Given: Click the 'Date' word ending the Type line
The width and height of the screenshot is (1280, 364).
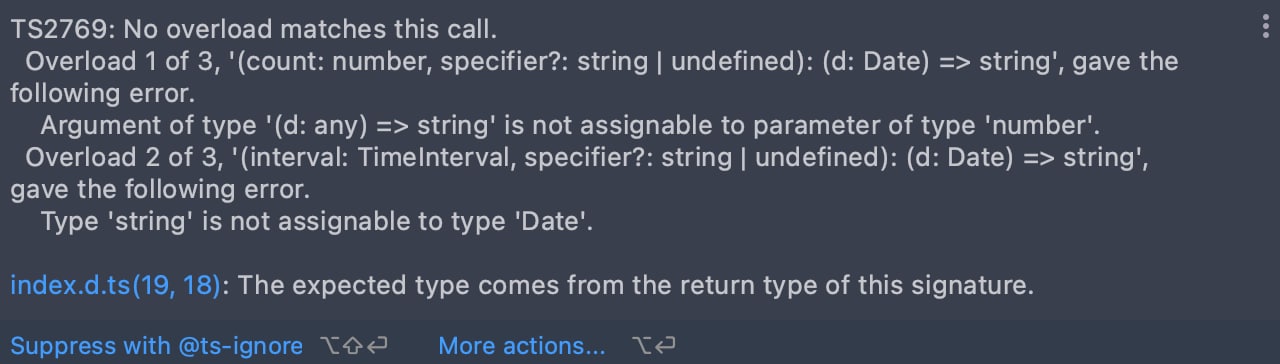Looking at the screenshot, I should [553, 222].
